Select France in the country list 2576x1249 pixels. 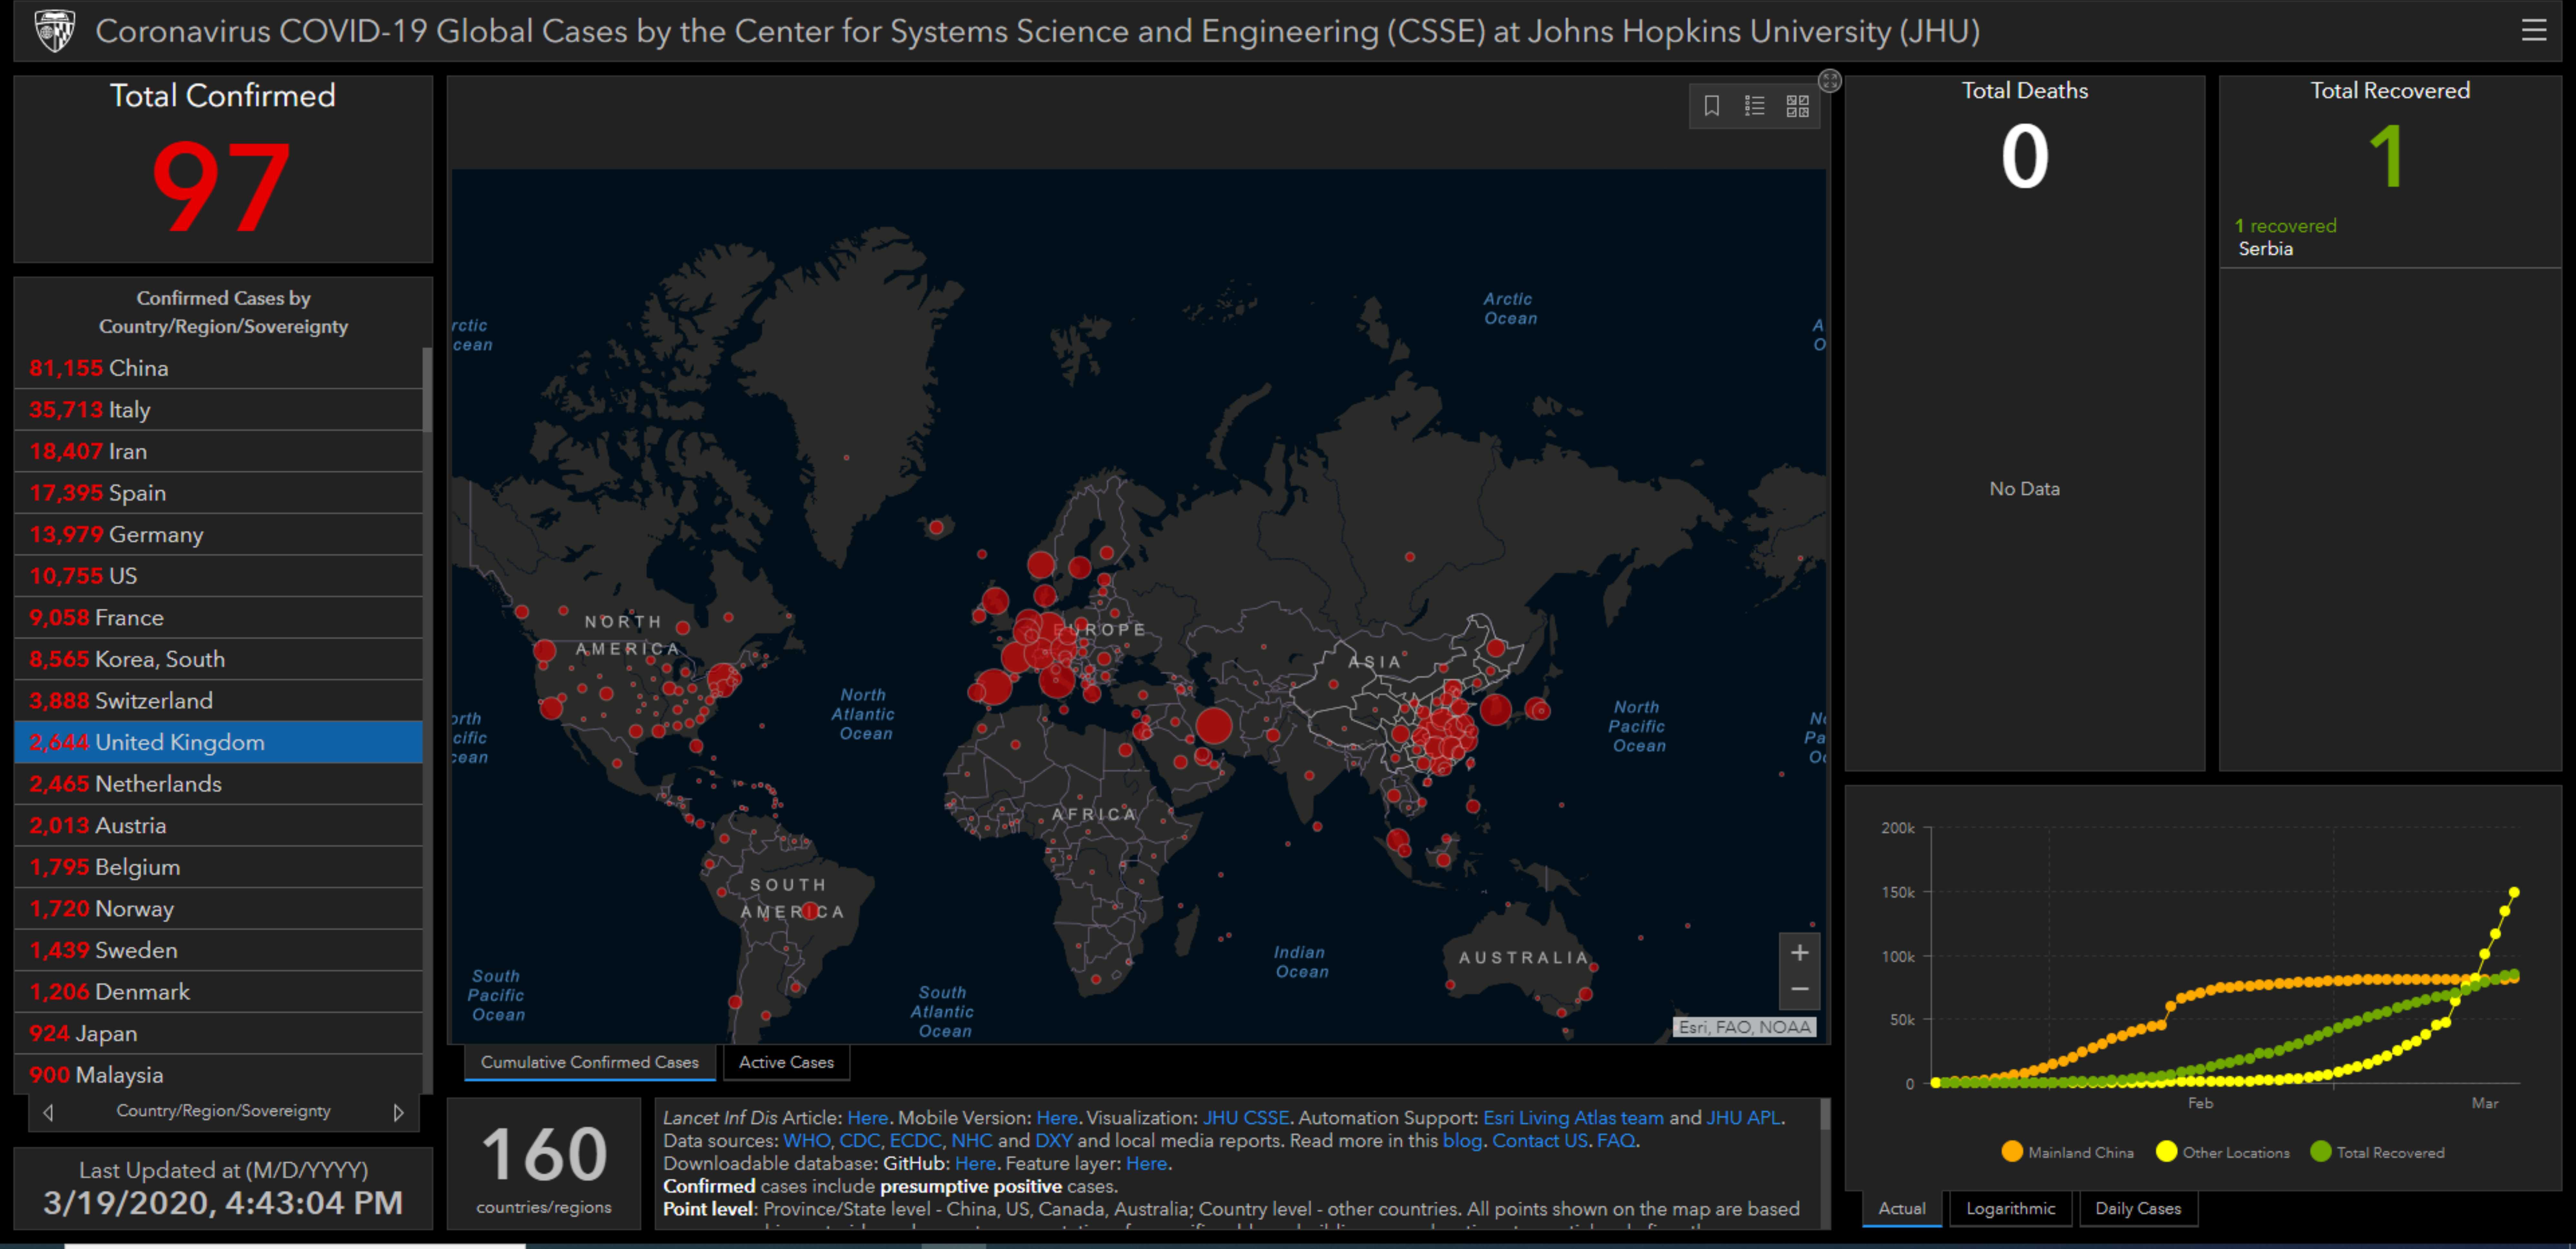pos(218,618)
